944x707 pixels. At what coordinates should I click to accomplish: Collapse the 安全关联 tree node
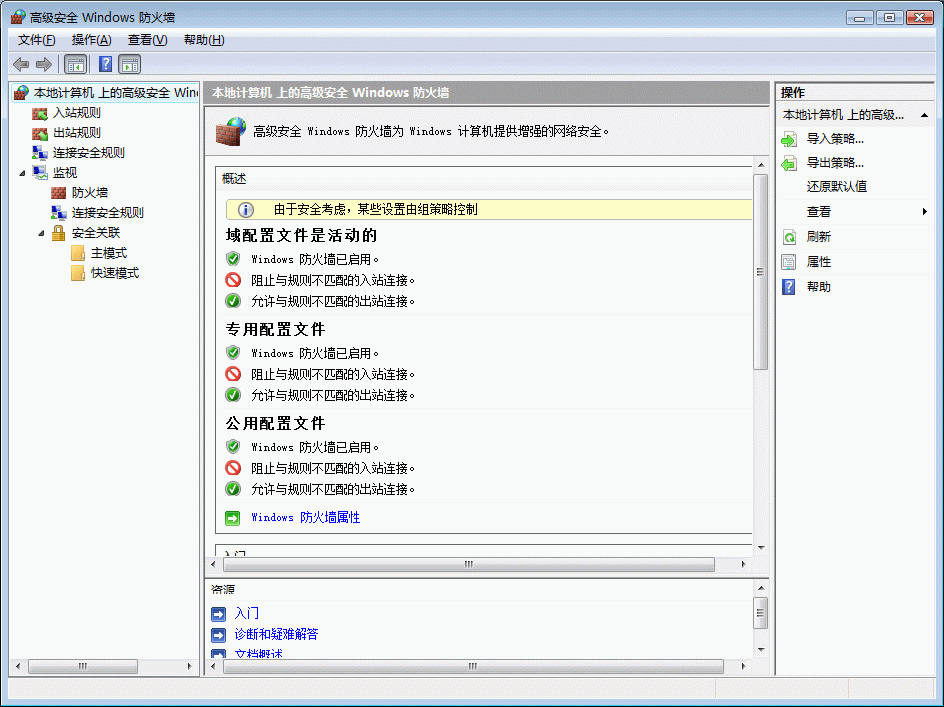tap(42, 232)
